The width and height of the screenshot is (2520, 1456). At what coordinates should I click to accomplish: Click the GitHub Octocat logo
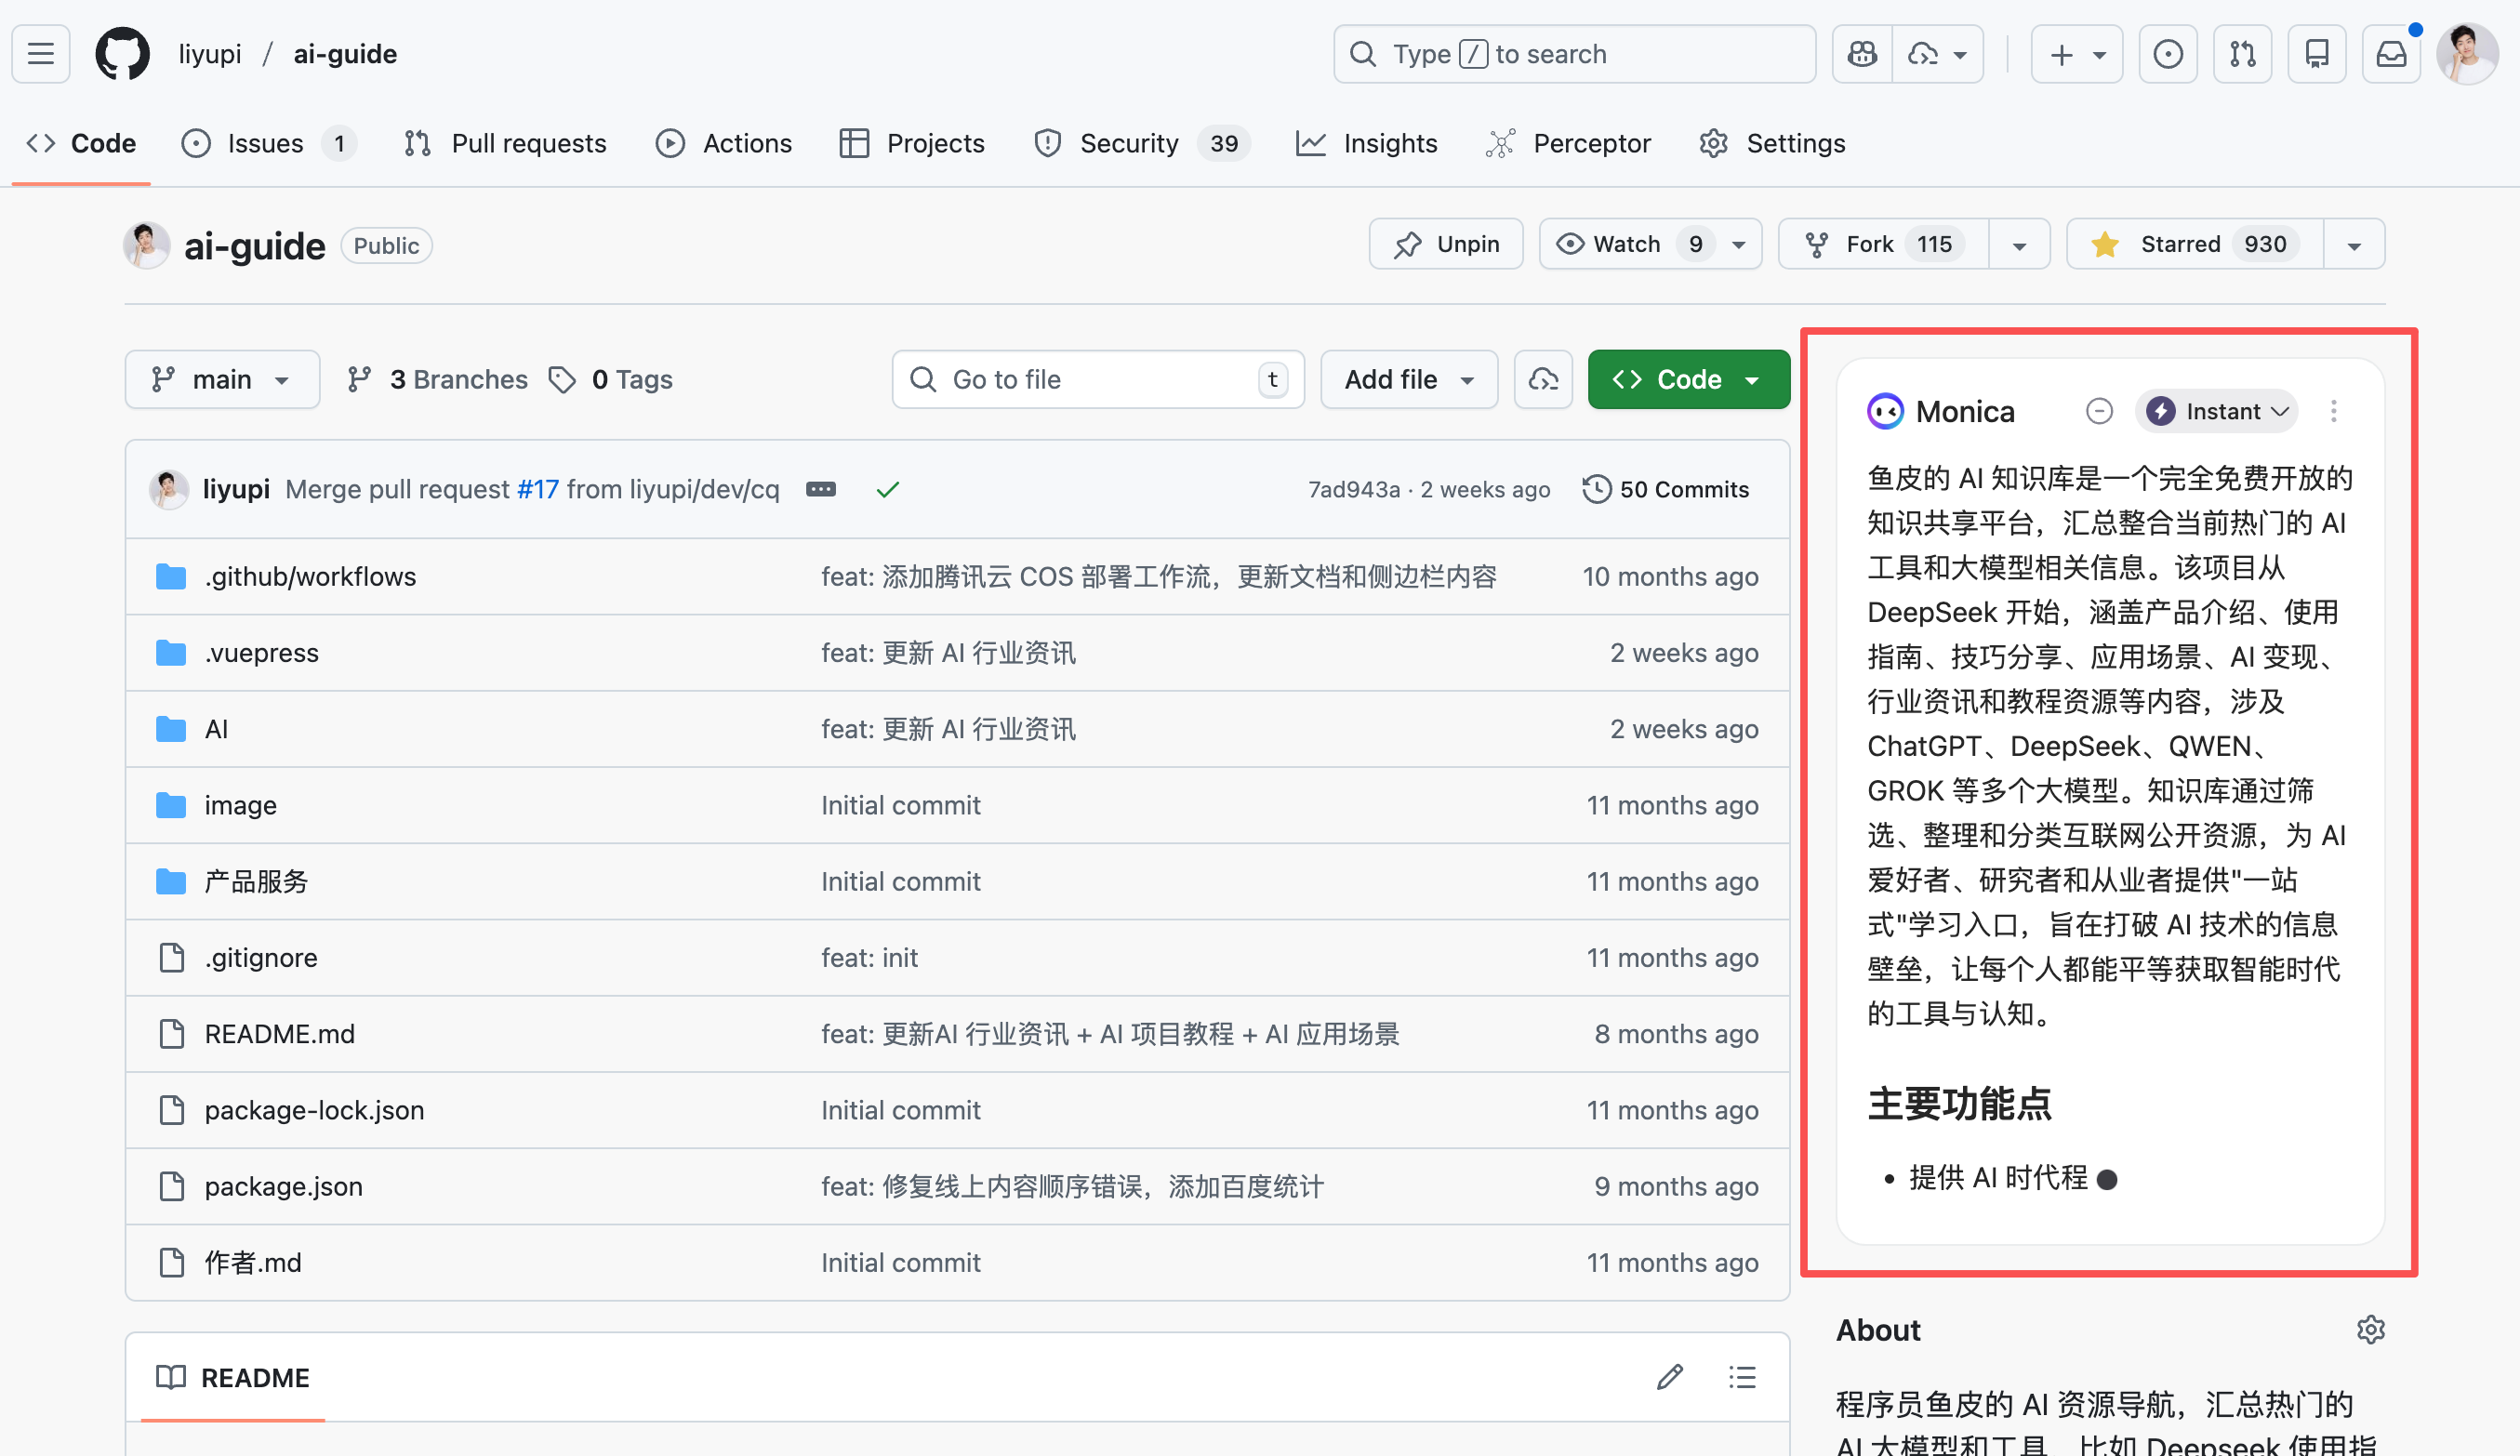point(122,54)
